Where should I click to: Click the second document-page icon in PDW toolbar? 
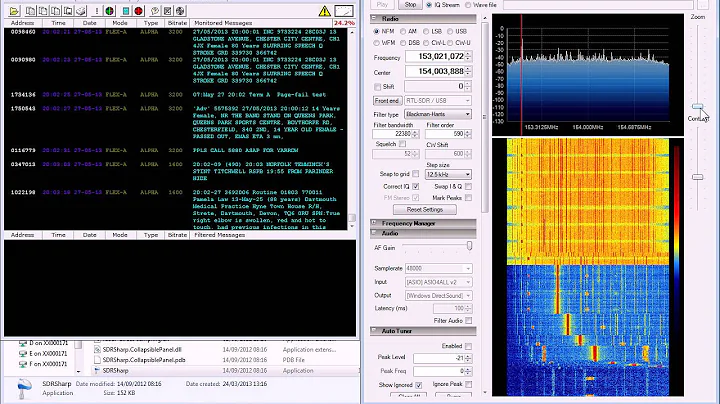[x=43, y=11]
